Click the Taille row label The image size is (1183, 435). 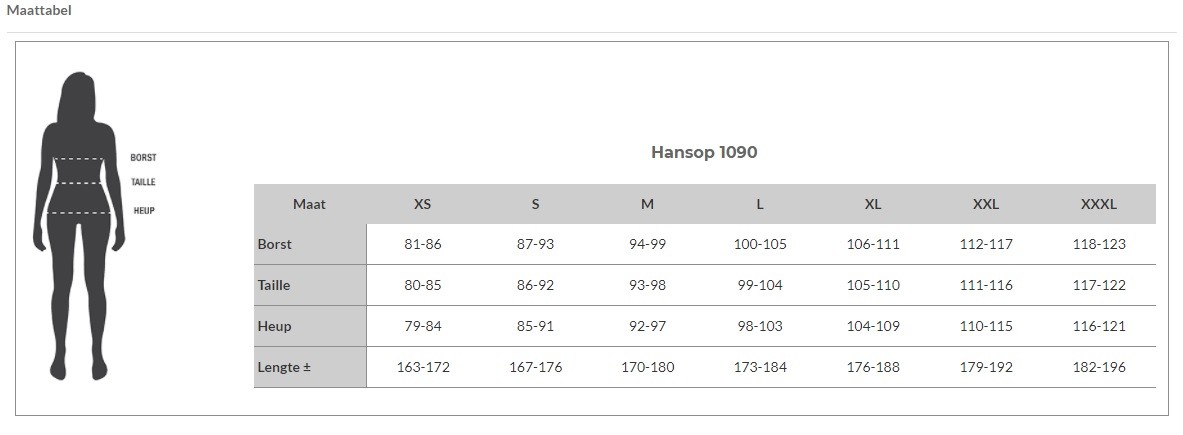(x=274, y=286)
